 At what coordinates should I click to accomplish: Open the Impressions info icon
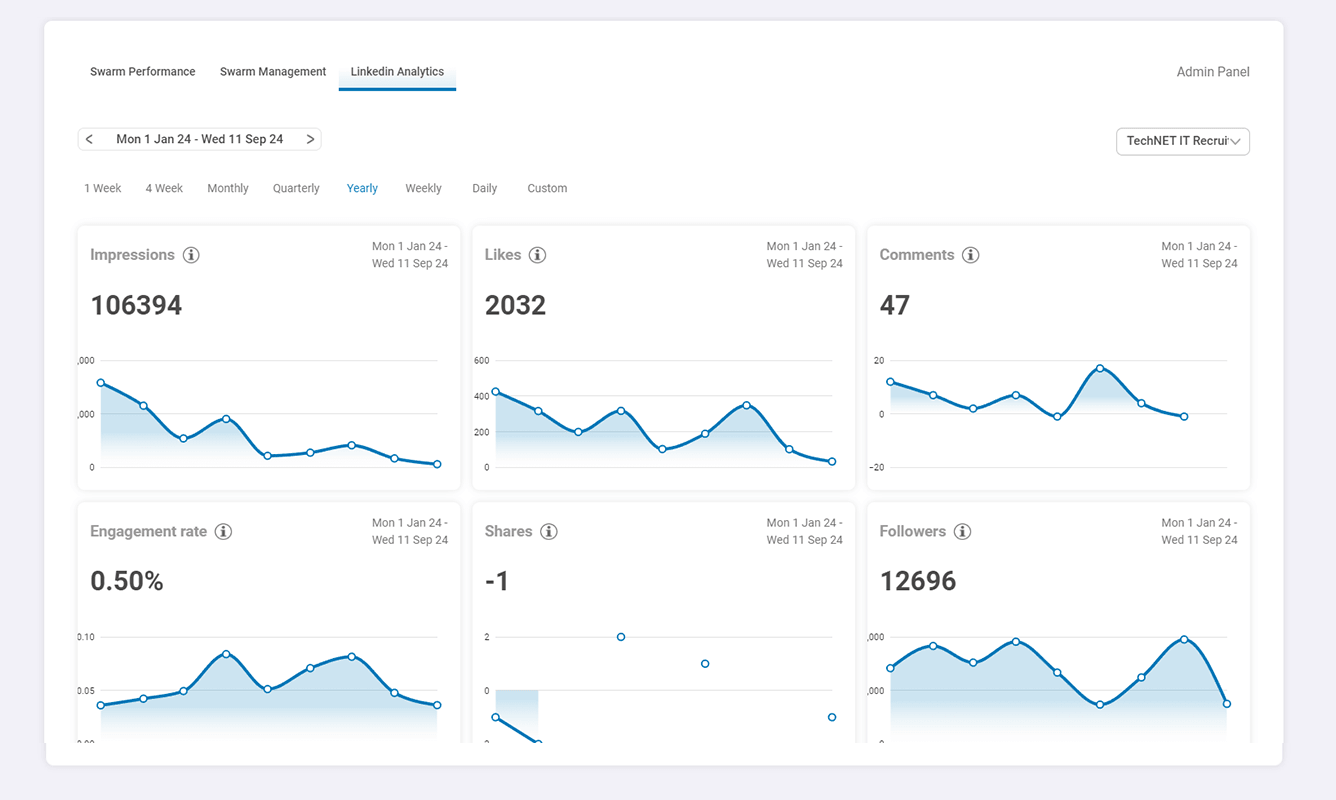tap(191, 255)
